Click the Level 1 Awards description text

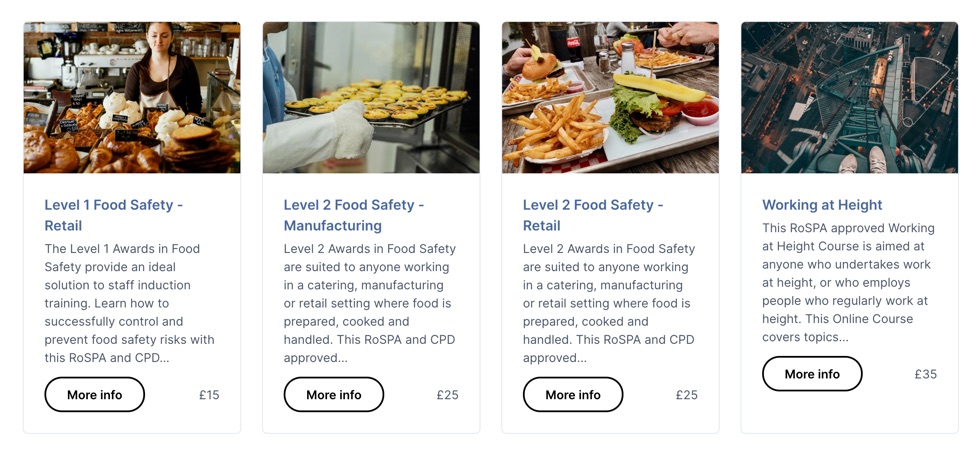point(130,303)
